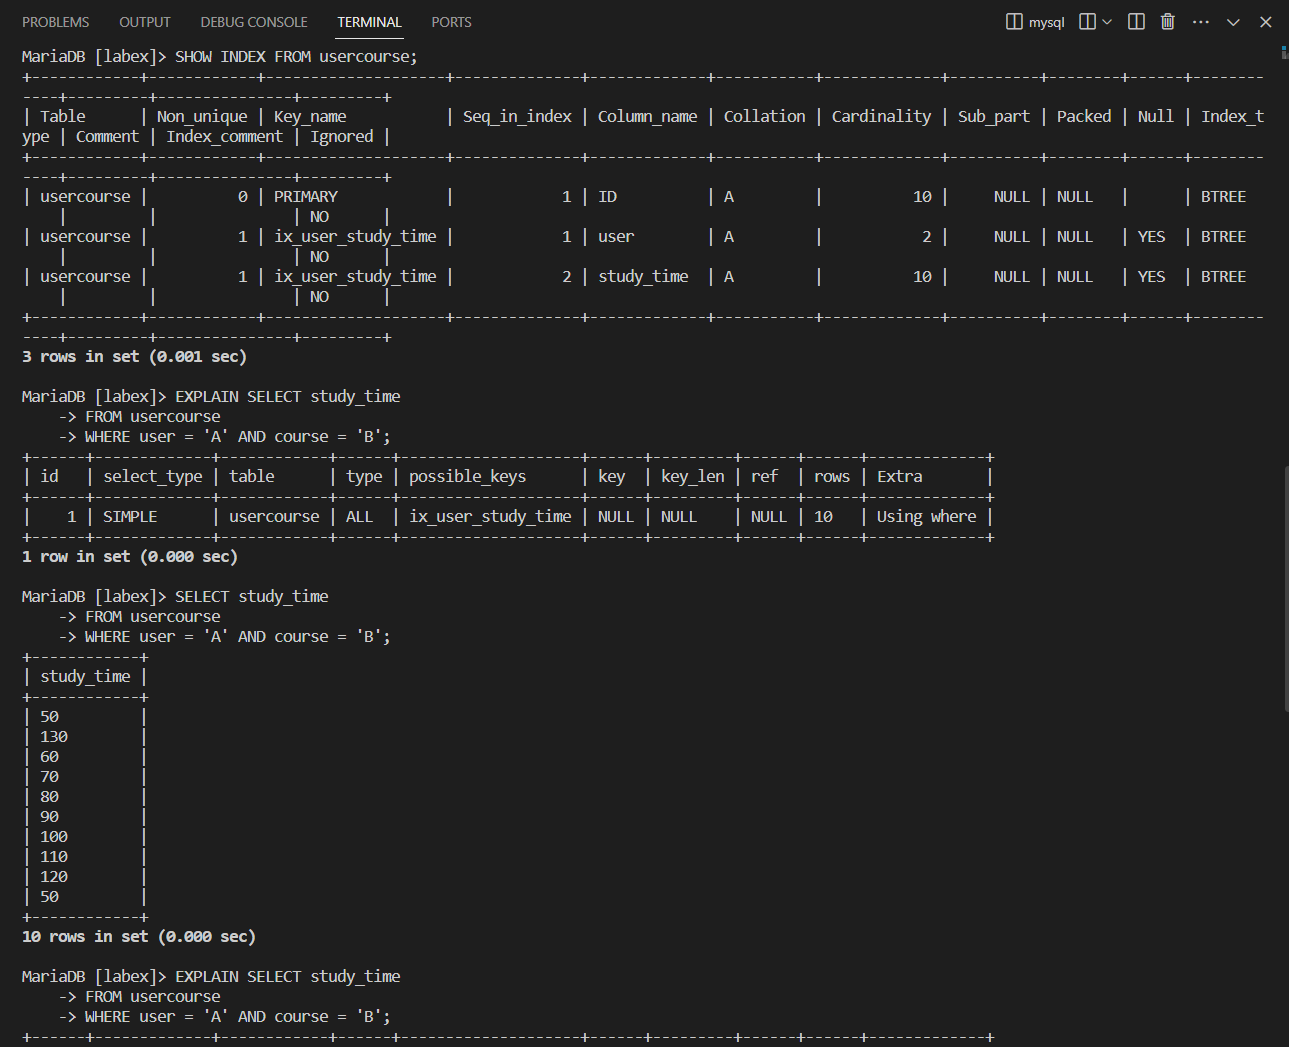
Task: Switch to the PROBLEMS tab
Action: 55,21
